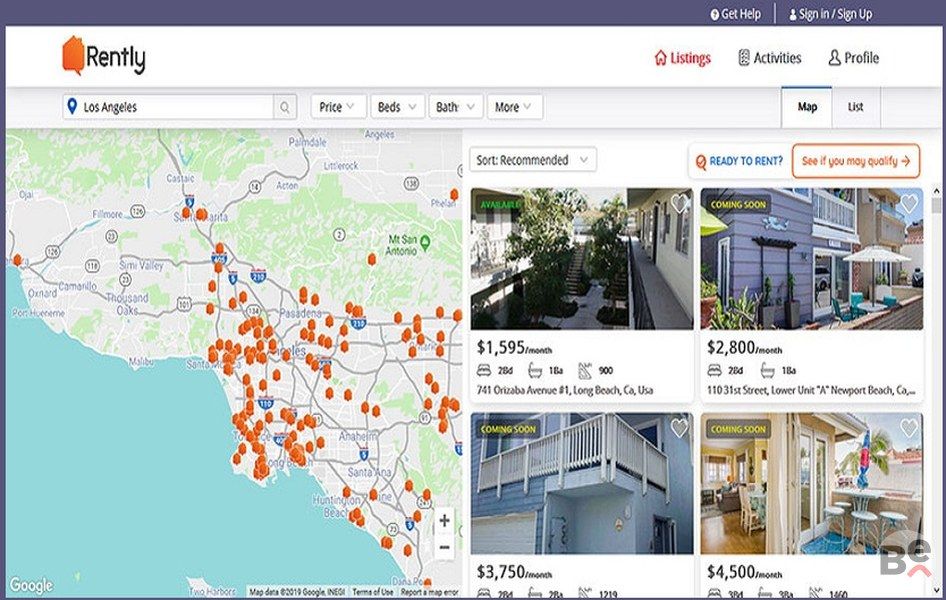Click the Rently logo
The height and width of the screenshot is (600, 946).
click(104, 57)
